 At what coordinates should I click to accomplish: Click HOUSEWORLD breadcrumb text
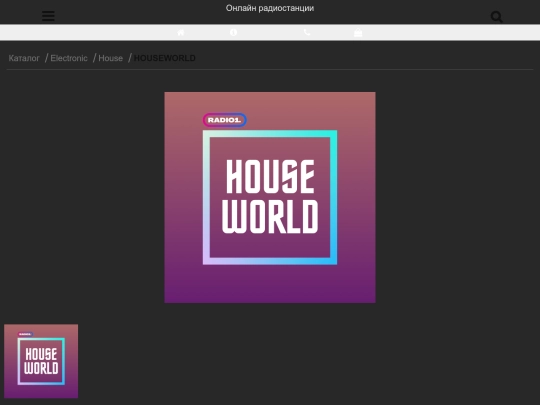coord(165,58)
